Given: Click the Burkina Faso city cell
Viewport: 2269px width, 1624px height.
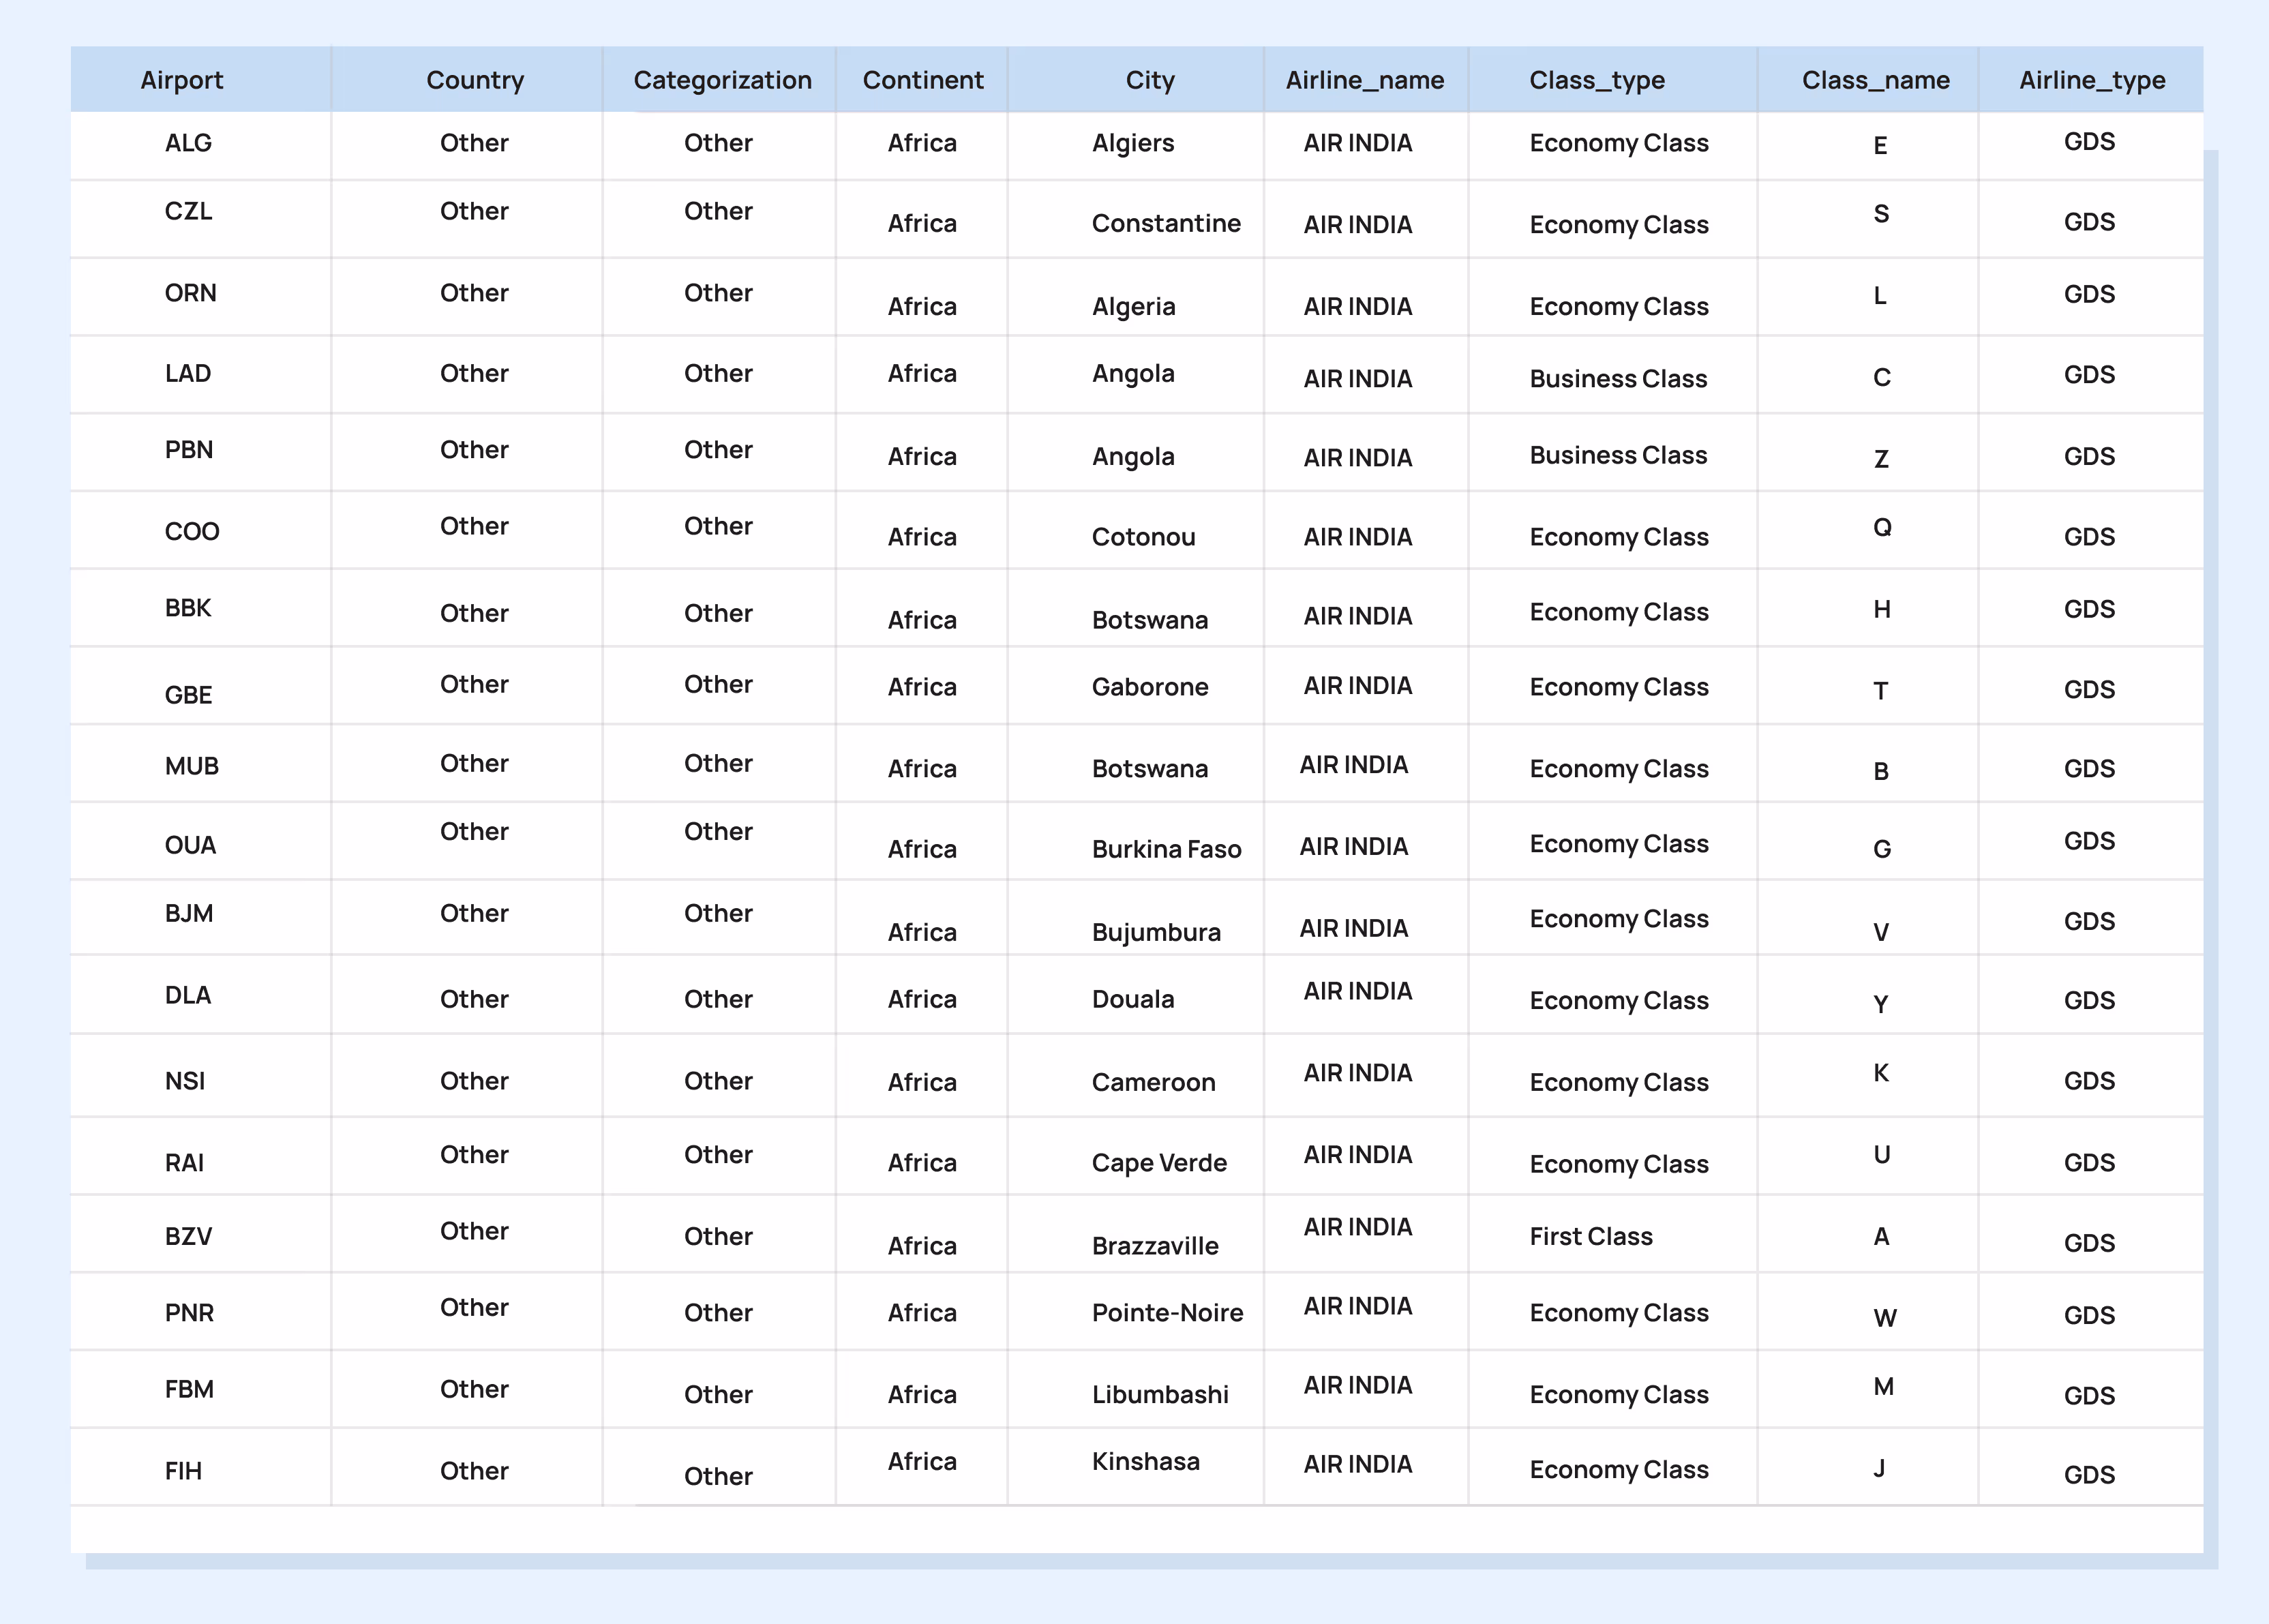Looking at the screenshot, I should (1165, 849).
